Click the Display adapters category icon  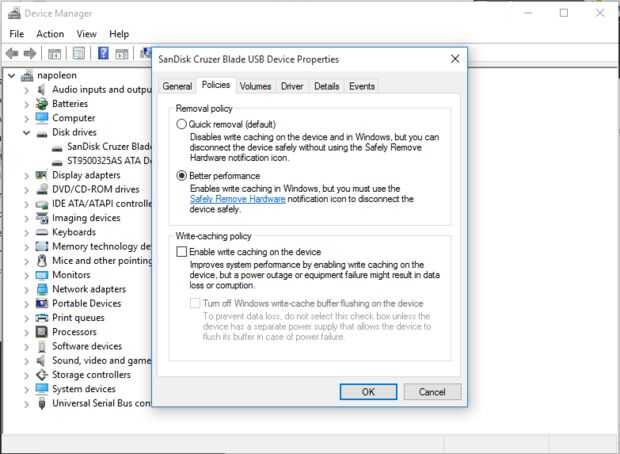pos(42,175)
